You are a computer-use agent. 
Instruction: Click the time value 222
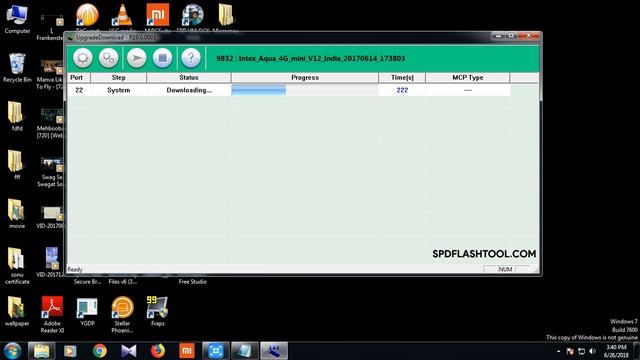click(402, 90)
